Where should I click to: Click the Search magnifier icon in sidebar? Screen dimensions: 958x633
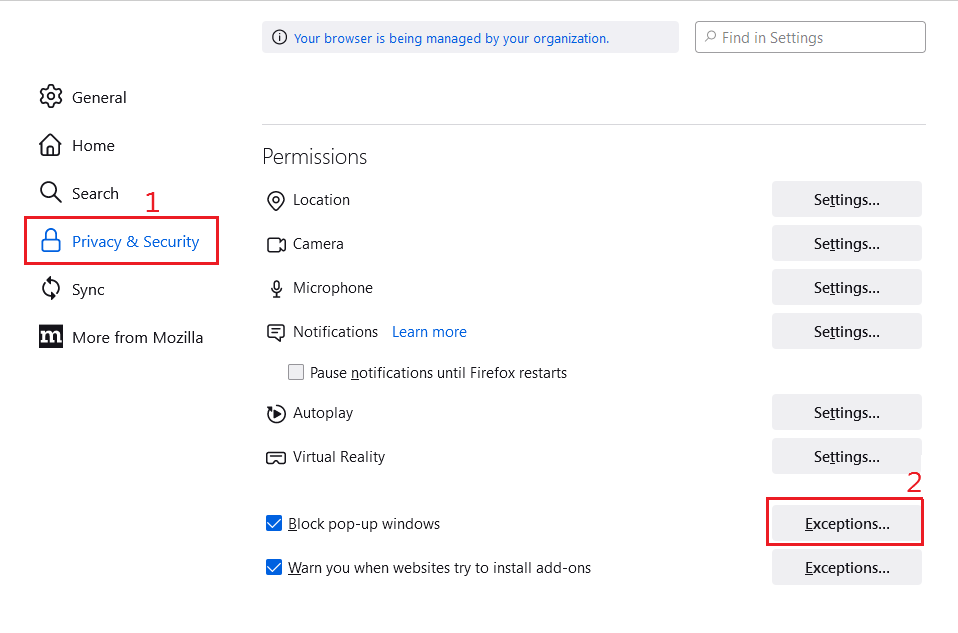click(x=50, y=192)
